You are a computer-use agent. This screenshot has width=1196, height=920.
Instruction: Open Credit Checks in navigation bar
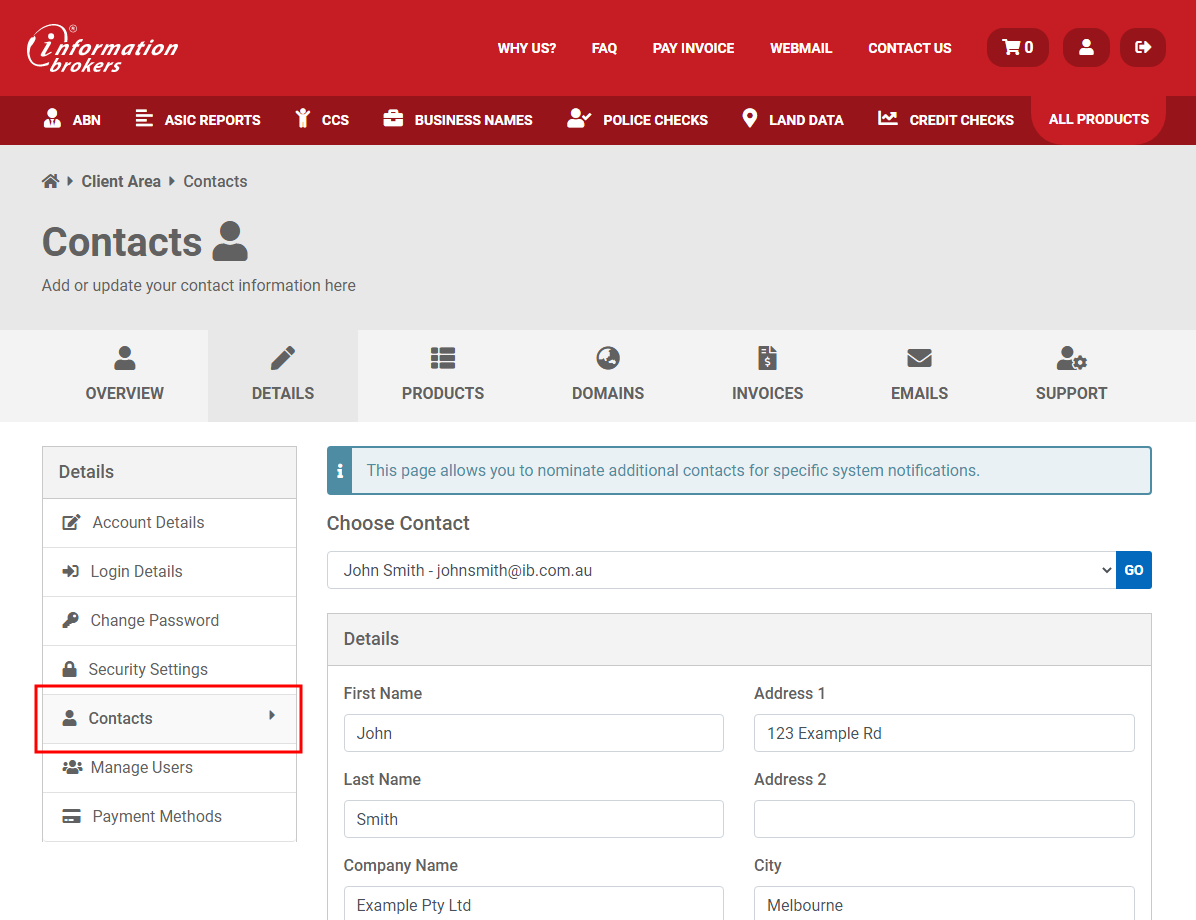click(x=946, y=120)
